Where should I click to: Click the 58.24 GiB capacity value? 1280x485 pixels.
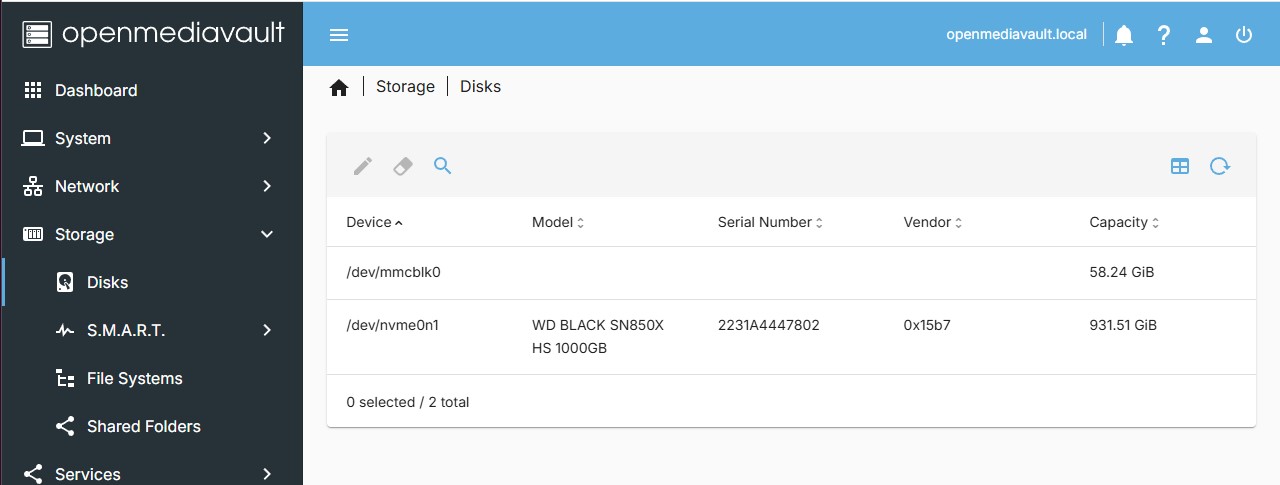(1123, 272)
